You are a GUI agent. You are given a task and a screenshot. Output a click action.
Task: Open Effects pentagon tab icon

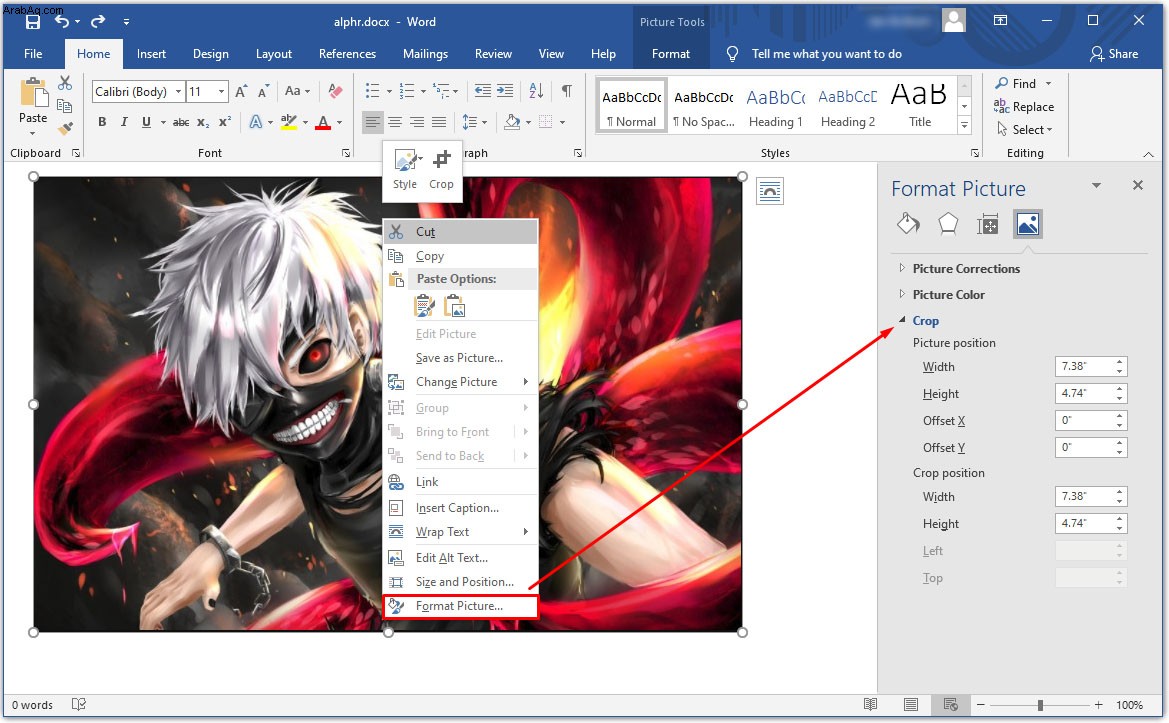pyautogui.click(x=948, y=224)
